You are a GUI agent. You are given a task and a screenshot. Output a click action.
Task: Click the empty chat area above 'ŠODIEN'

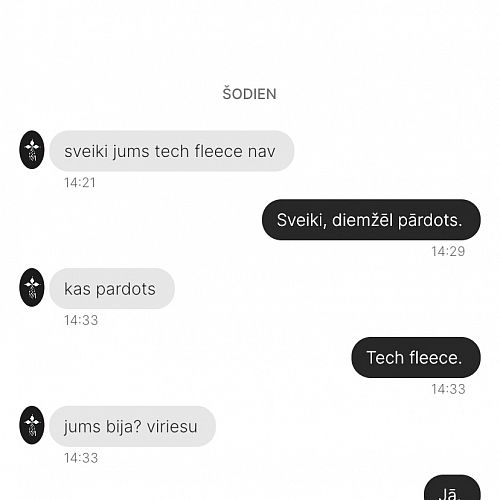(250, 40)
